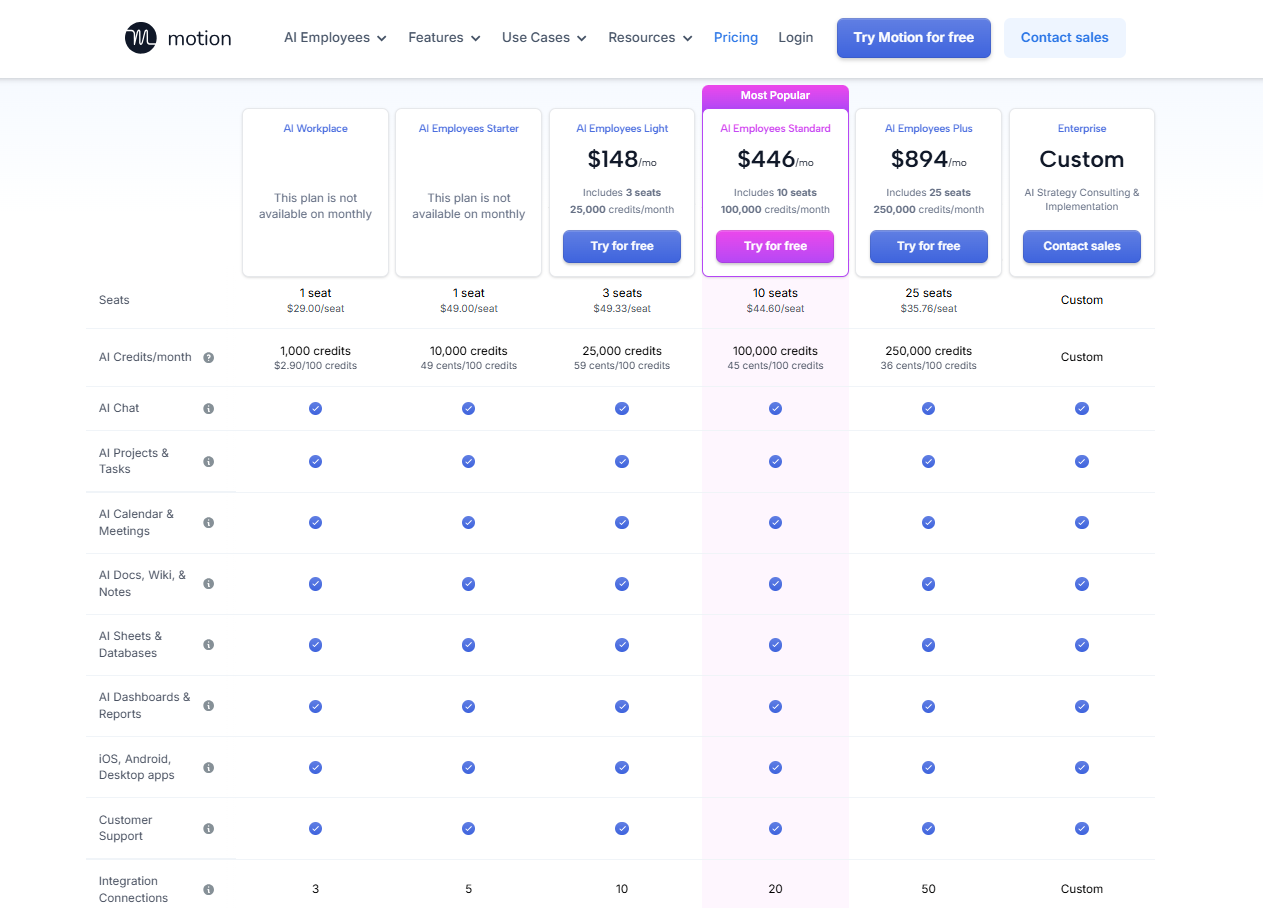This screenshot has width=1263, height=908.
Task: Click the info icon next to AI Credits/month
Action: pyautogui.click(x=209, y=357)
